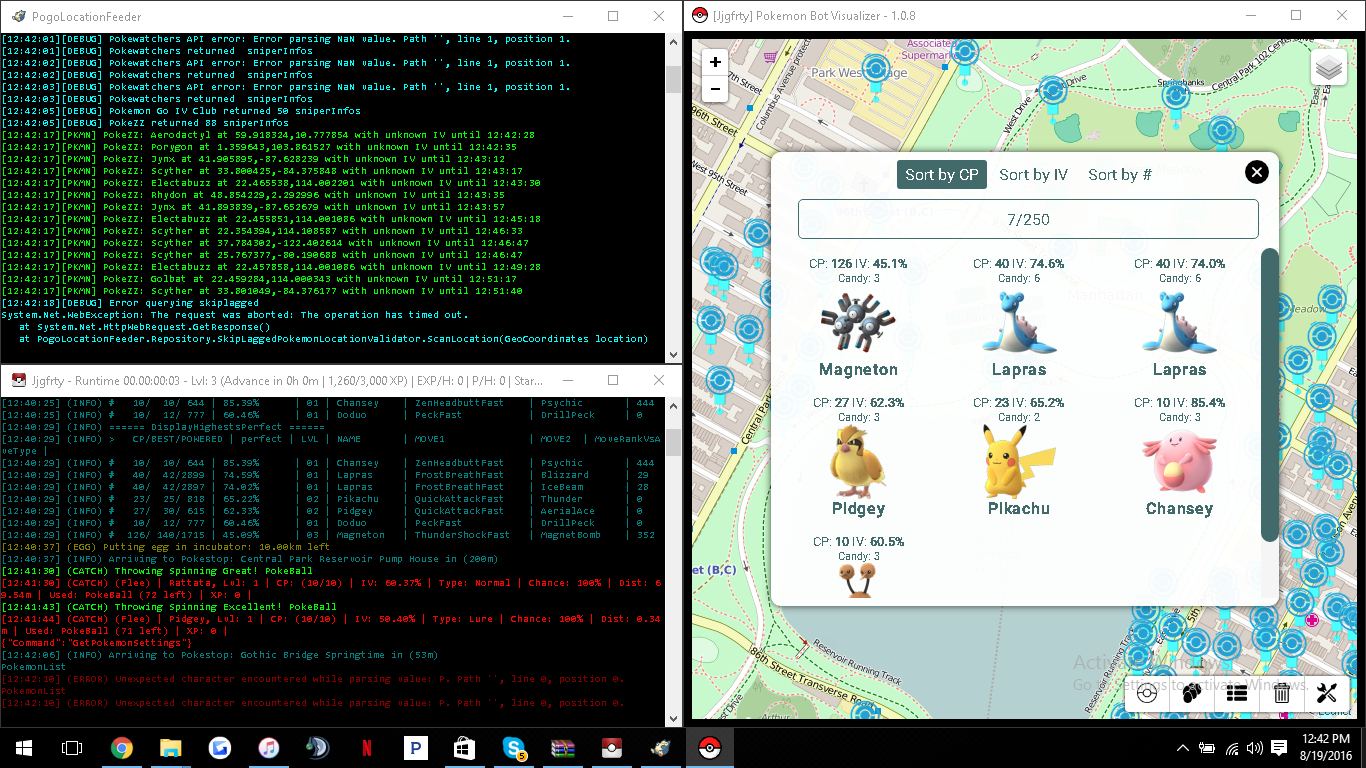Show hidden system tray icons
Image resolution: width=1366 pixels, height=768 pixels.
coord(1183,748)
